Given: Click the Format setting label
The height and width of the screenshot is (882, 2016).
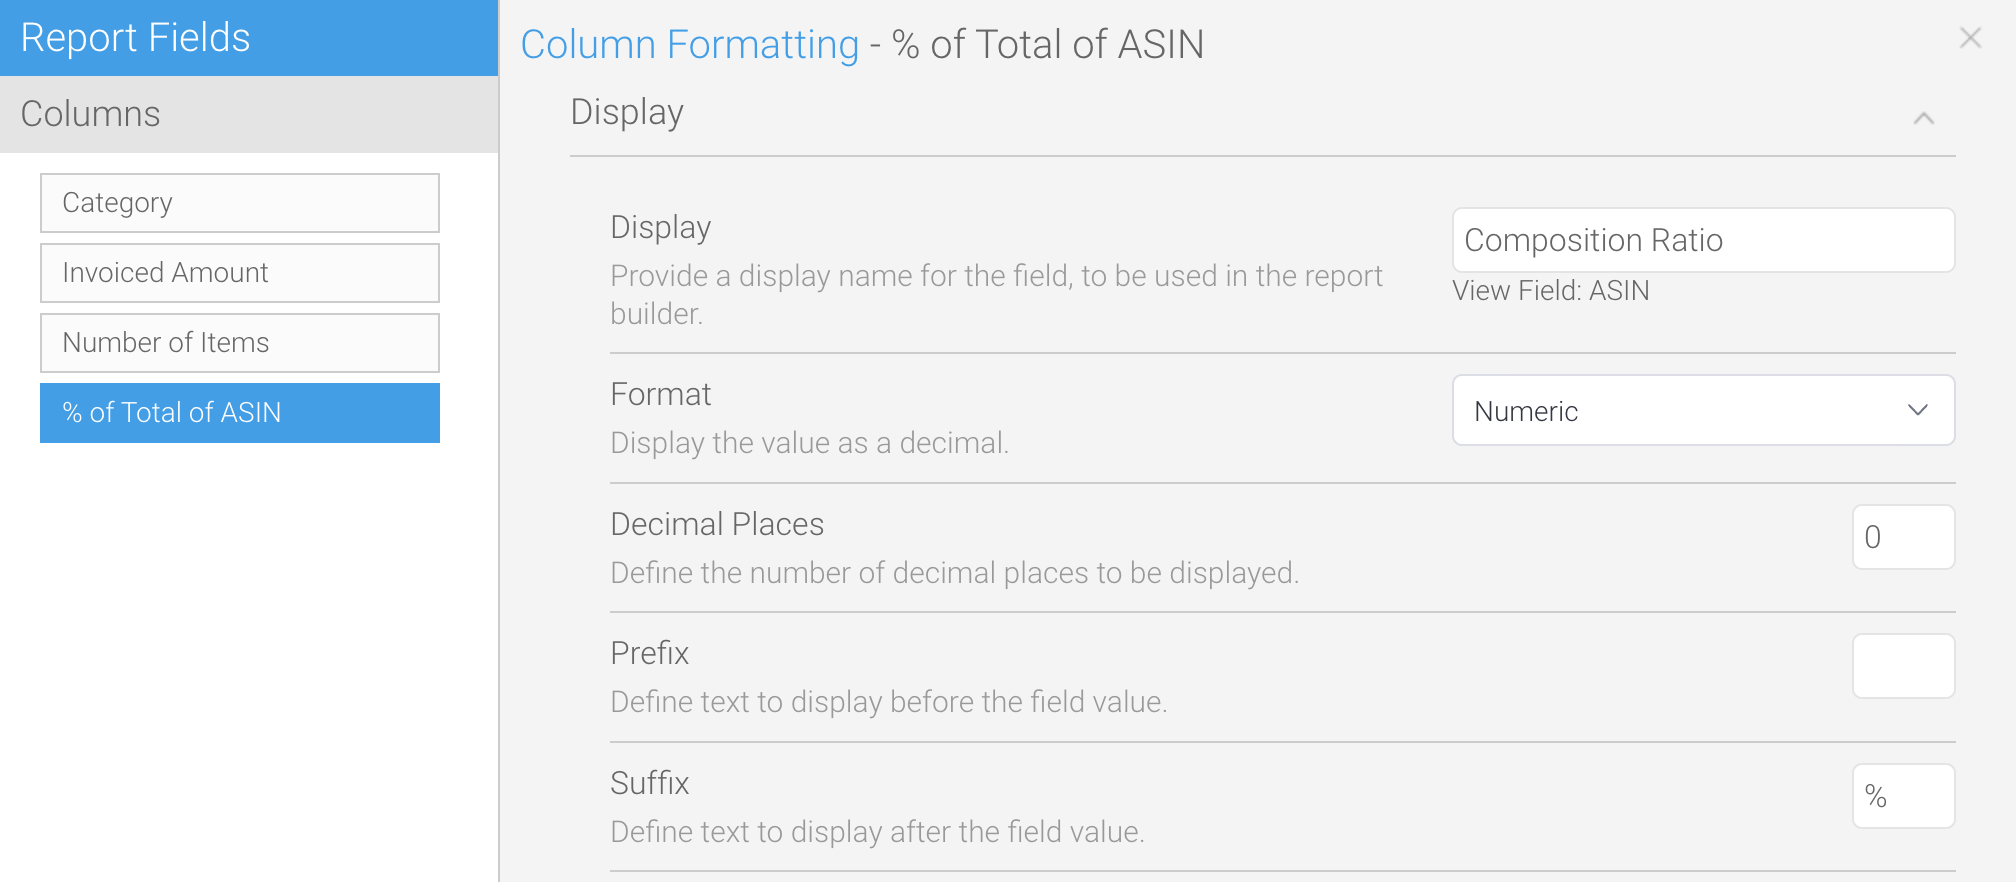Looking at the screenshot, I should (x=661, y=394).
